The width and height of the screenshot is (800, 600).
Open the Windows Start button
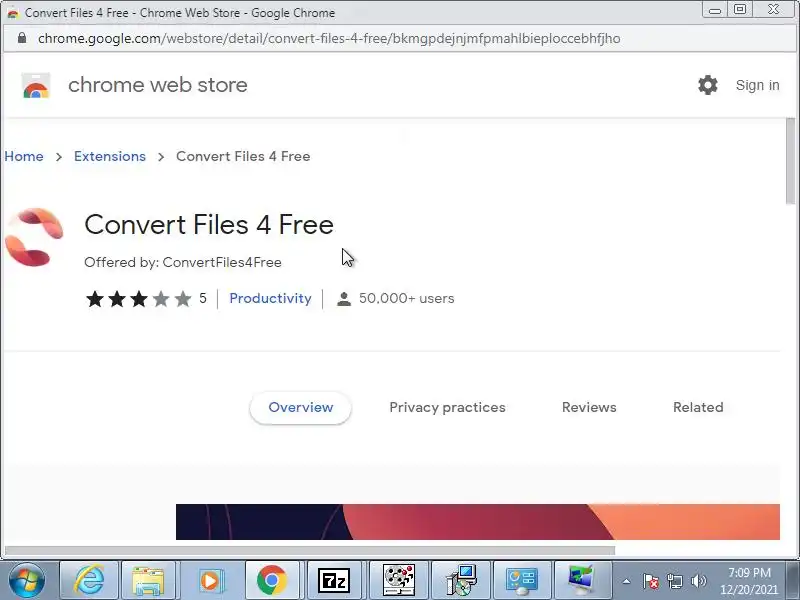[26, 580]
